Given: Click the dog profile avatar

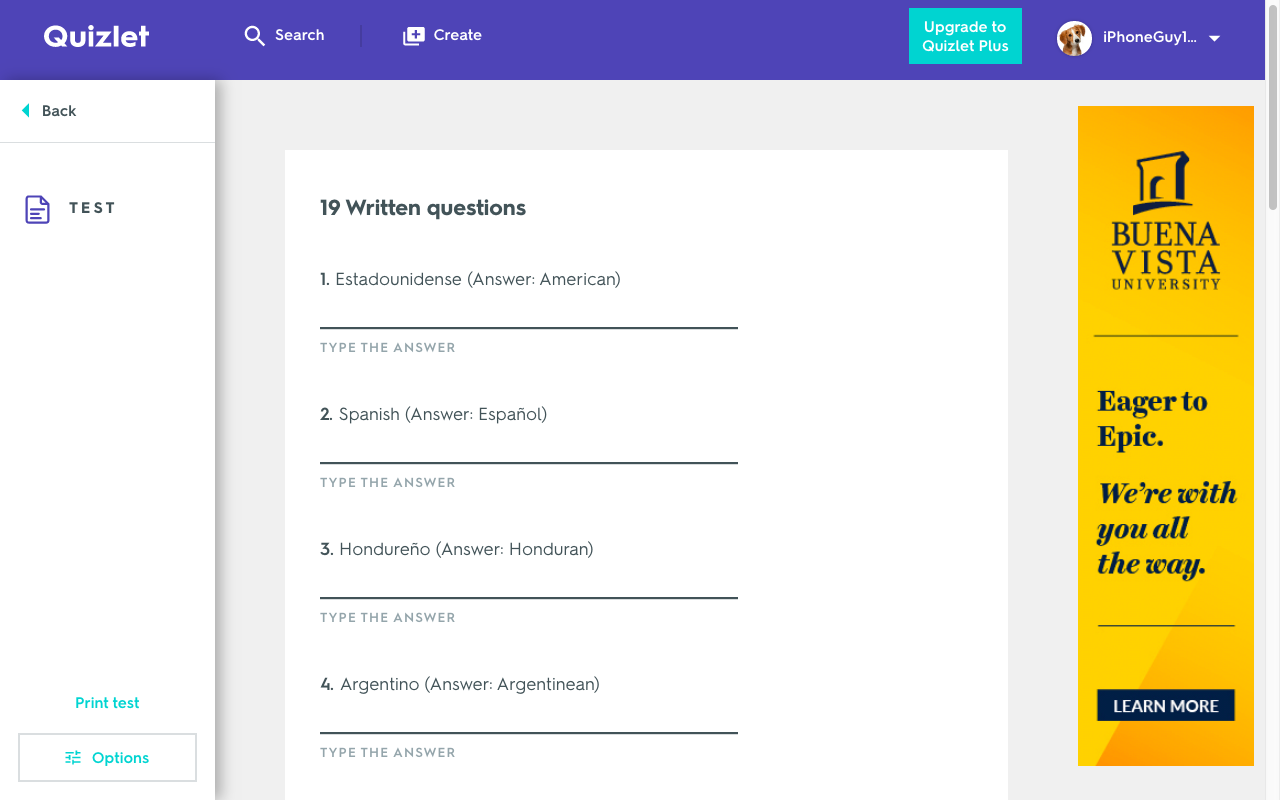Looking at the screenshot, I should point(1074,38).
